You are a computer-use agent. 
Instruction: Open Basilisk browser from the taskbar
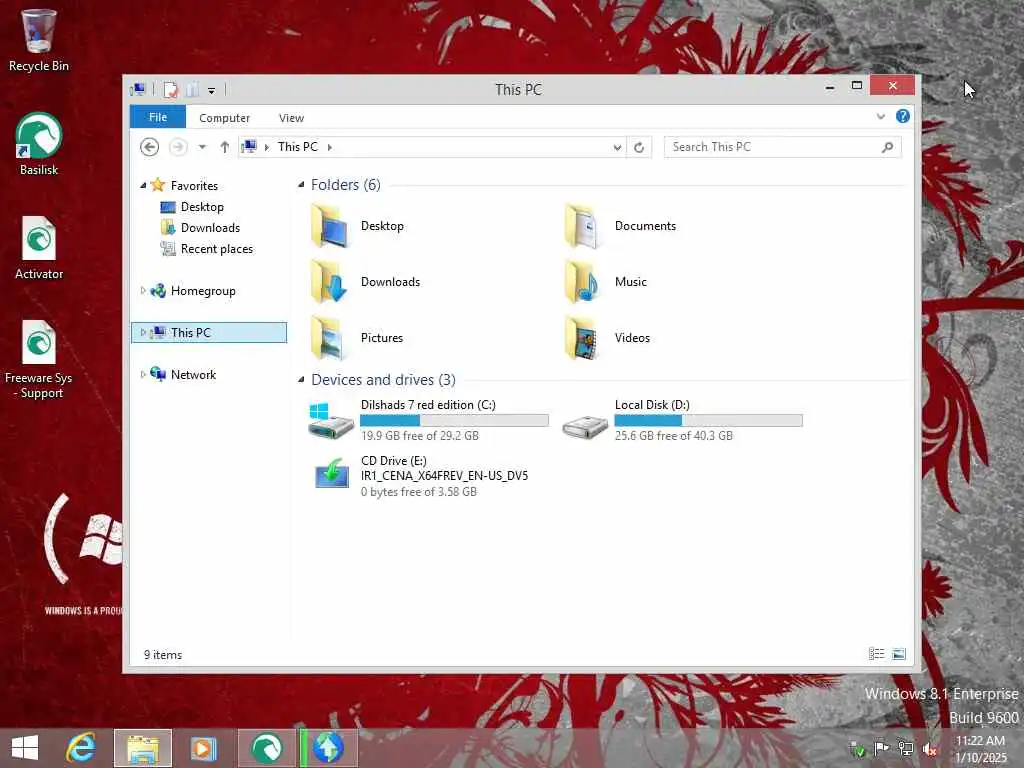click(x=266, y=748)
